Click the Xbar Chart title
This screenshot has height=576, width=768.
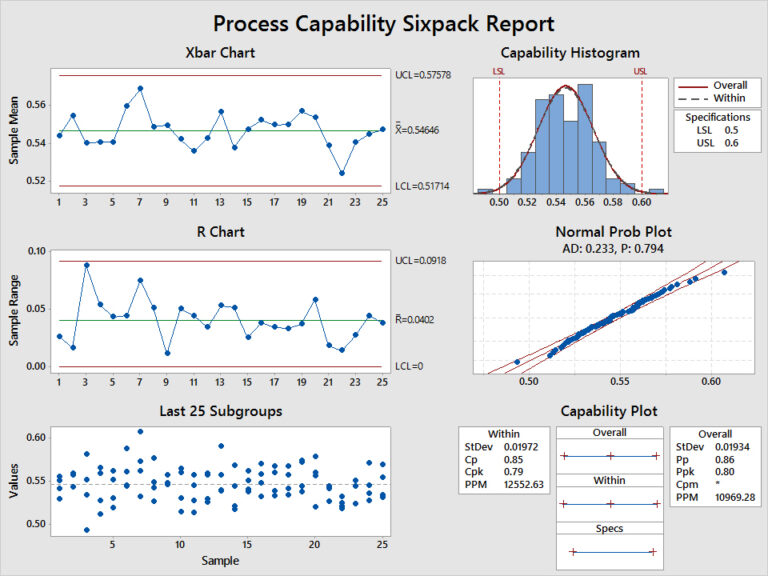219,52
